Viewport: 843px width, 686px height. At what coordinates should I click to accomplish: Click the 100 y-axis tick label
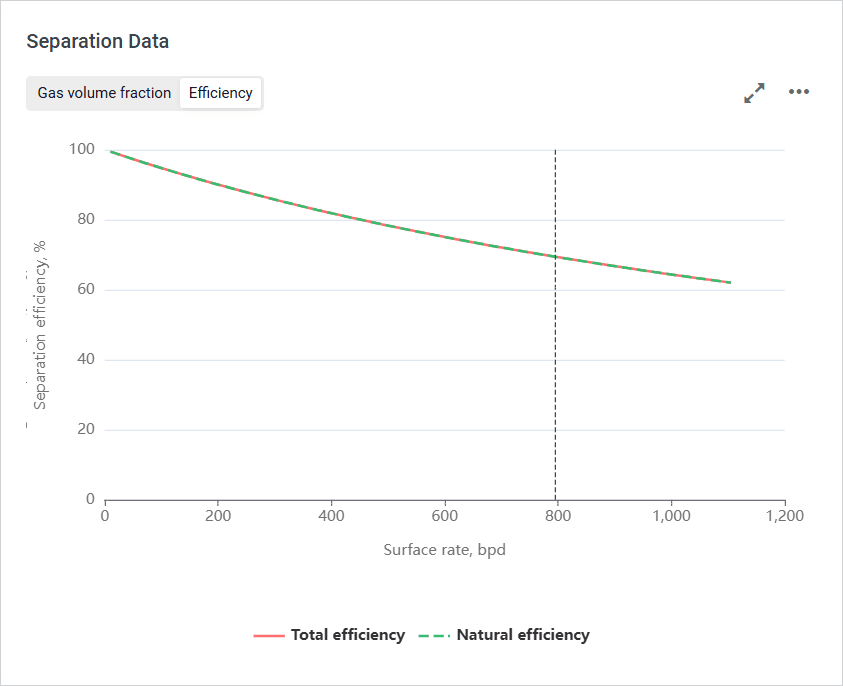[x=81, y=150]
